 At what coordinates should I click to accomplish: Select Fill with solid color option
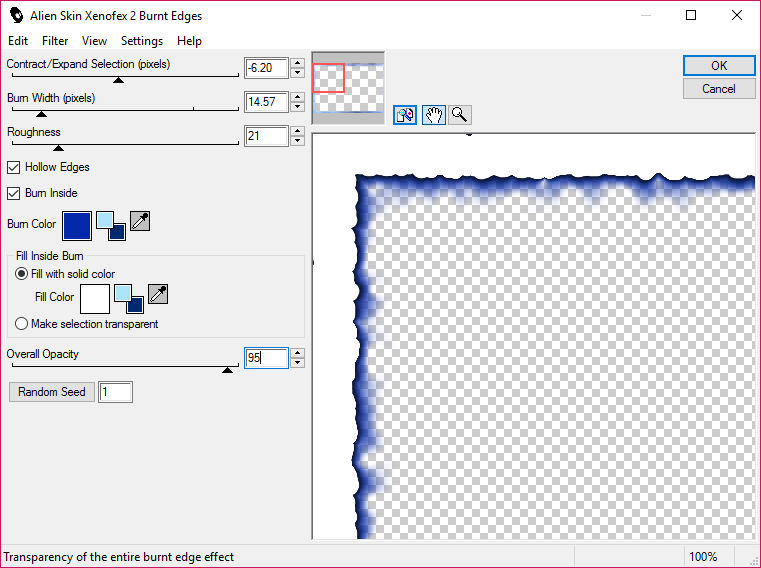21,274
